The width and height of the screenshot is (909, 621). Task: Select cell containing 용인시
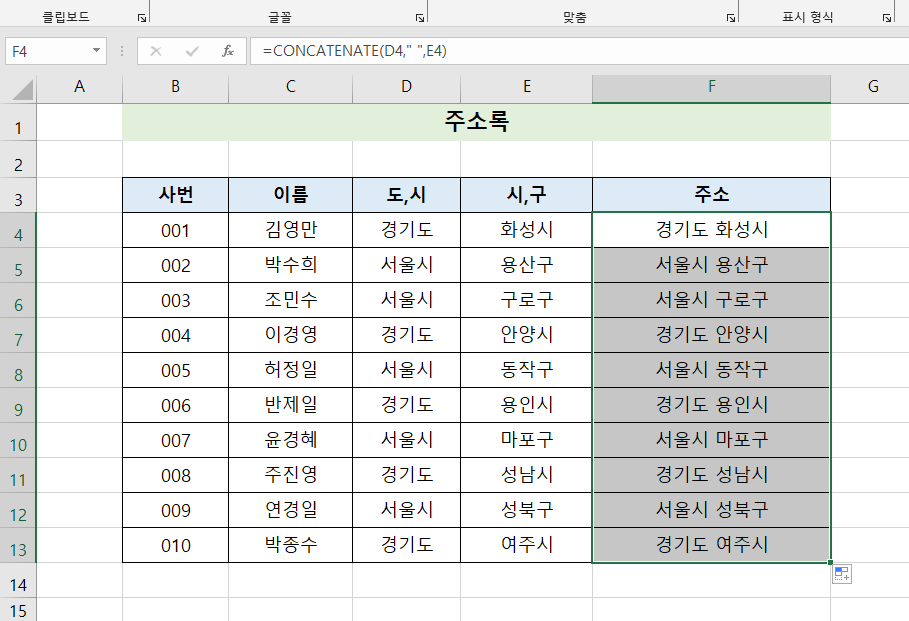(526, 405)
